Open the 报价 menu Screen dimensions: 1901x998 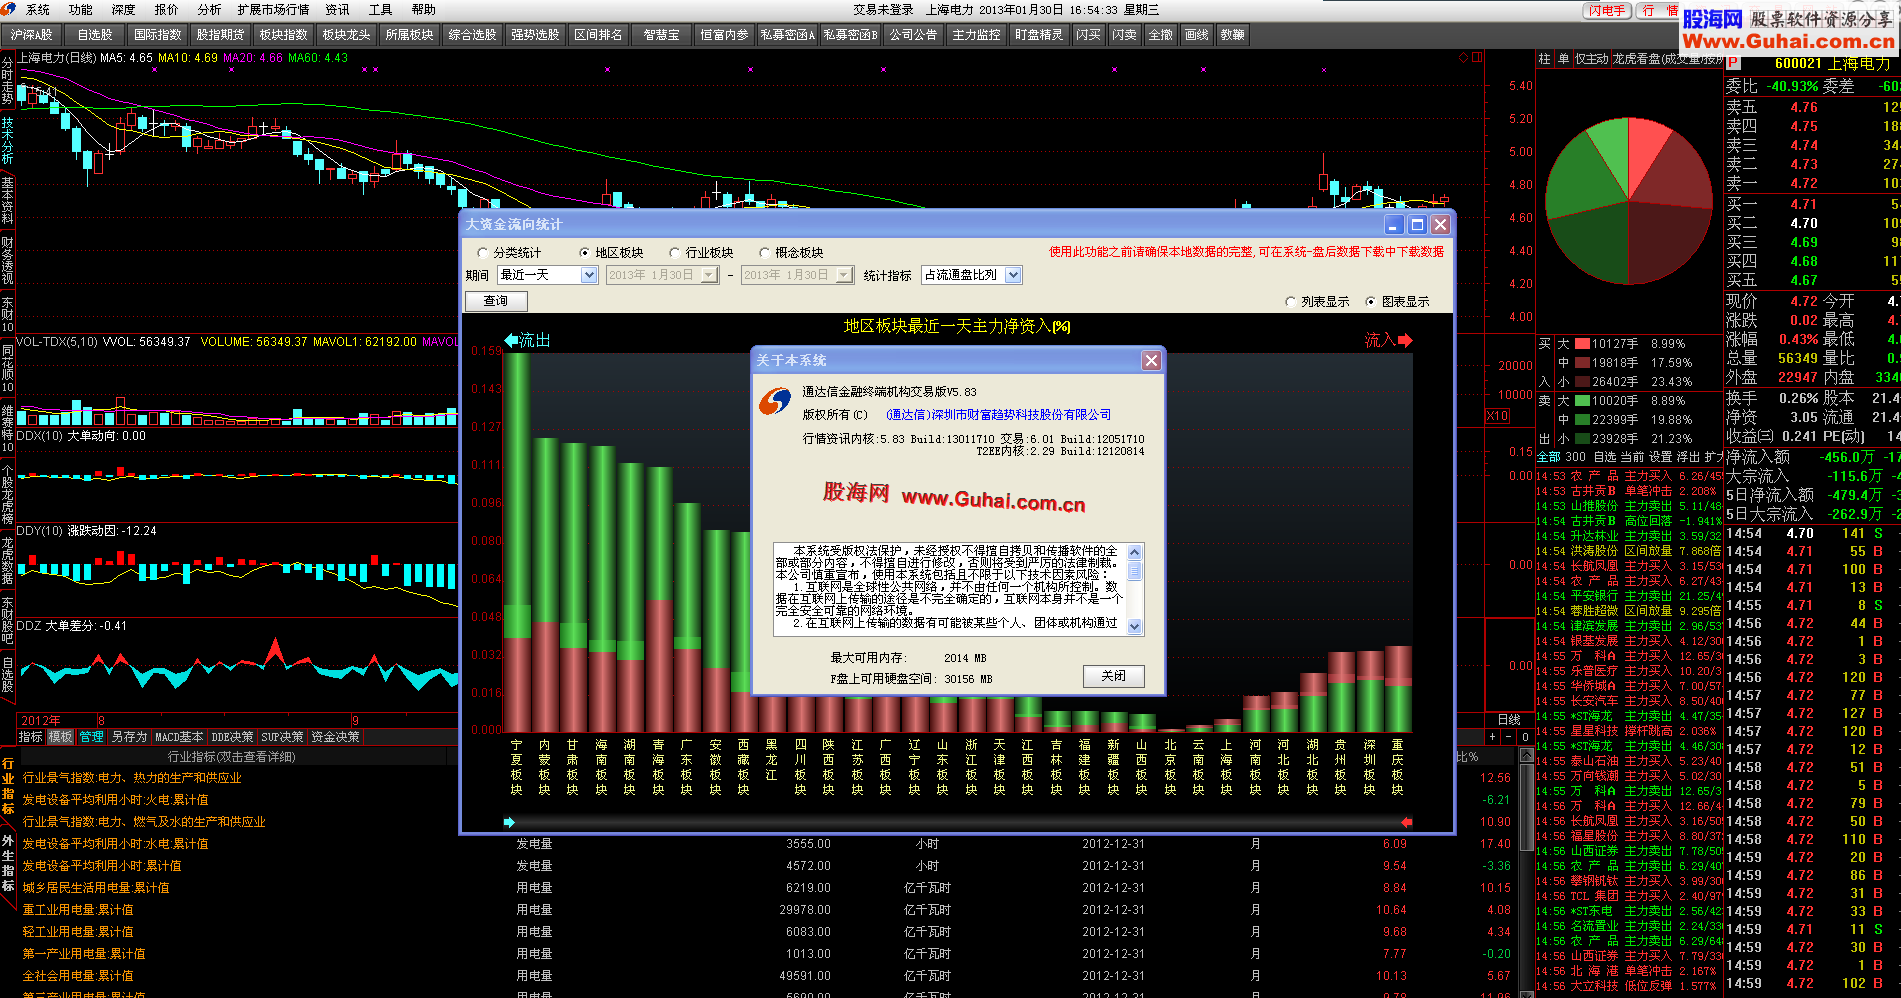166,10
